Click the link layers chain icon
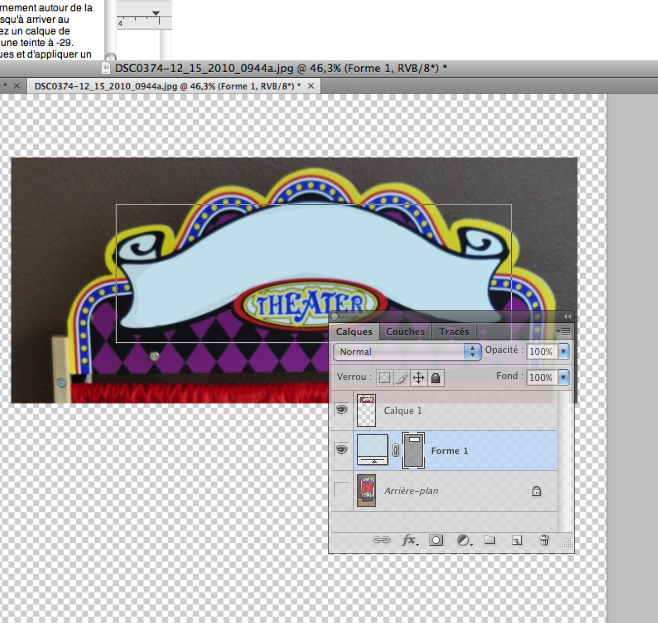 381,540
